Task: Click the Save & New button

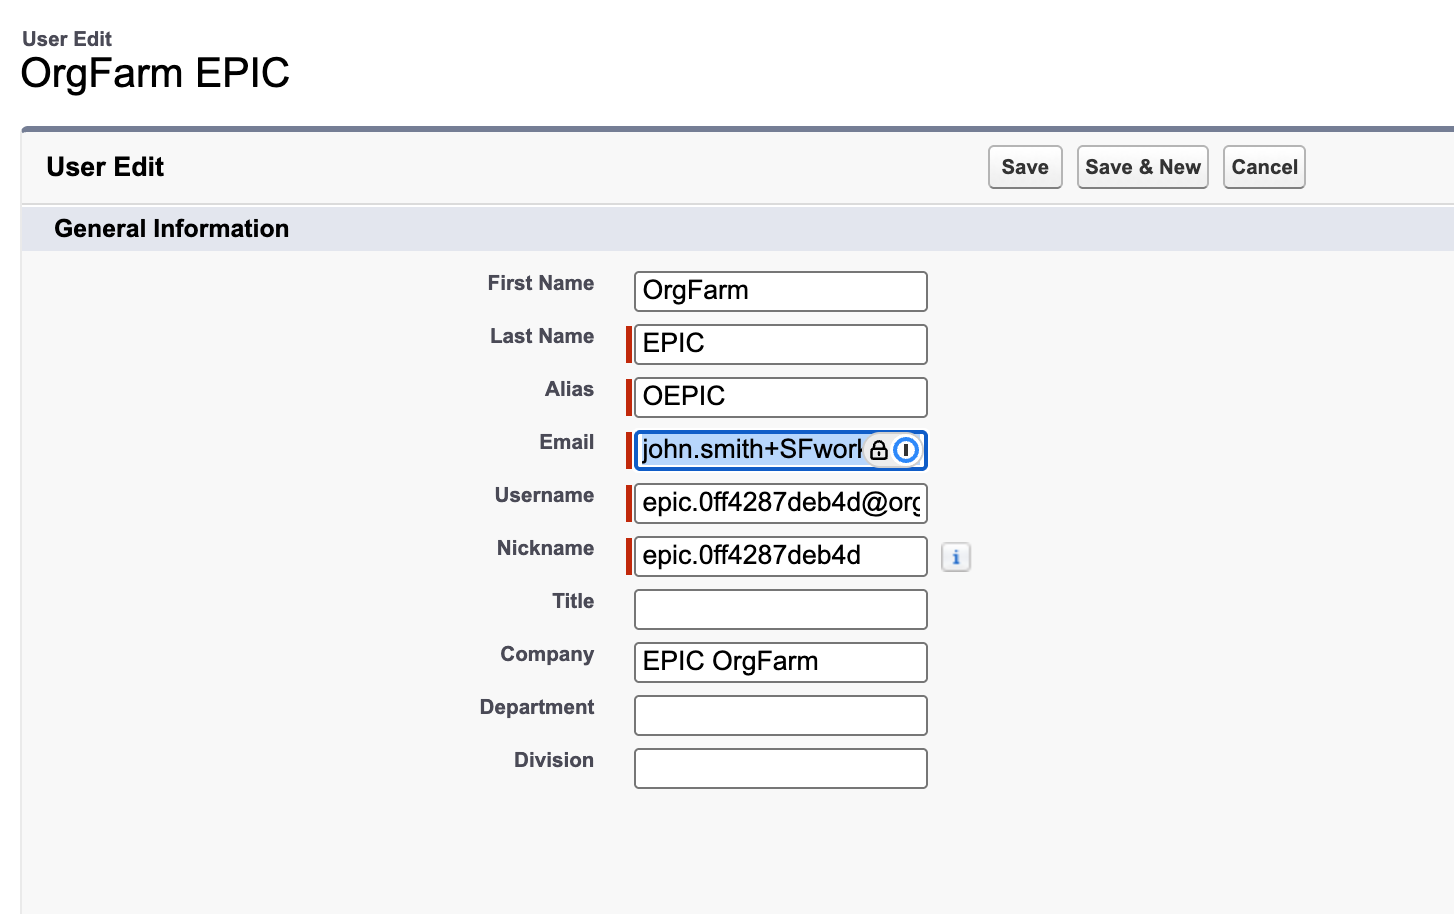Action: click(1142, 167)
